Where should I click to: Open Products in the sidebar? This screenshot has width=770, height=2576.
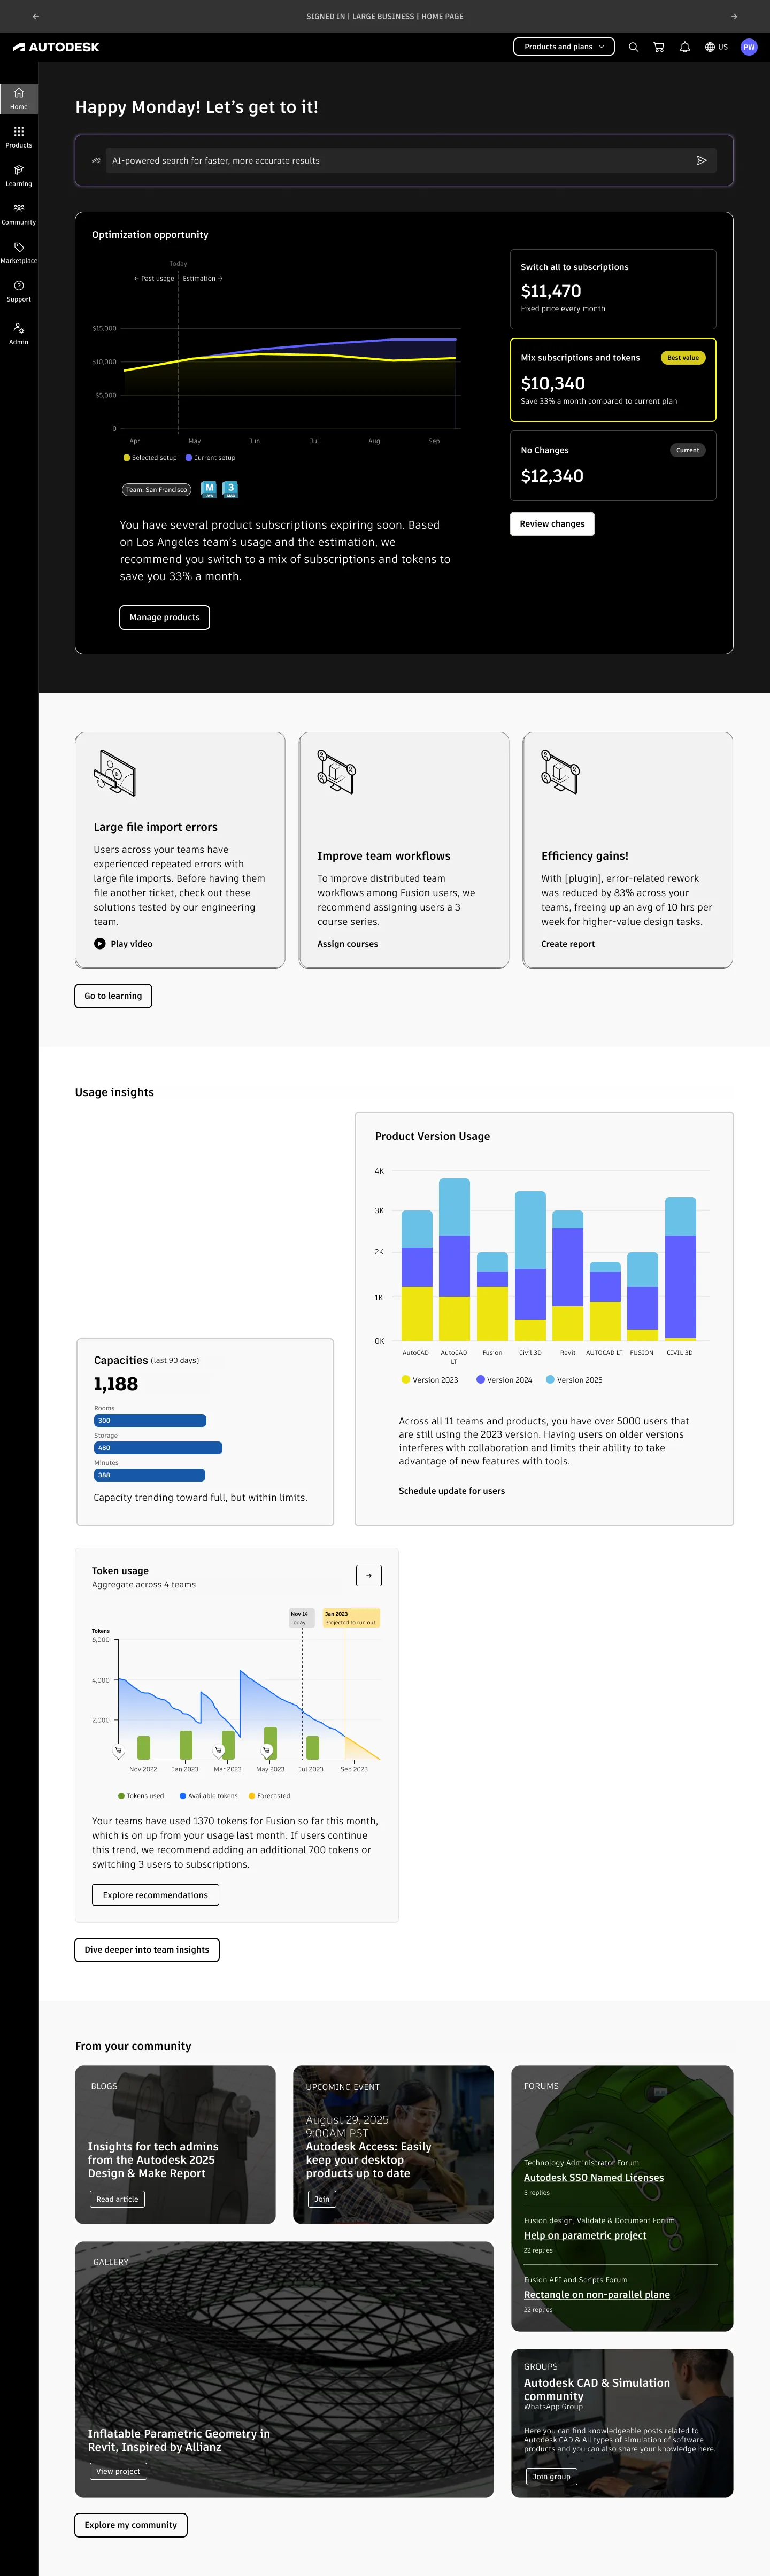pyautogui.click(x=19, y=137)
